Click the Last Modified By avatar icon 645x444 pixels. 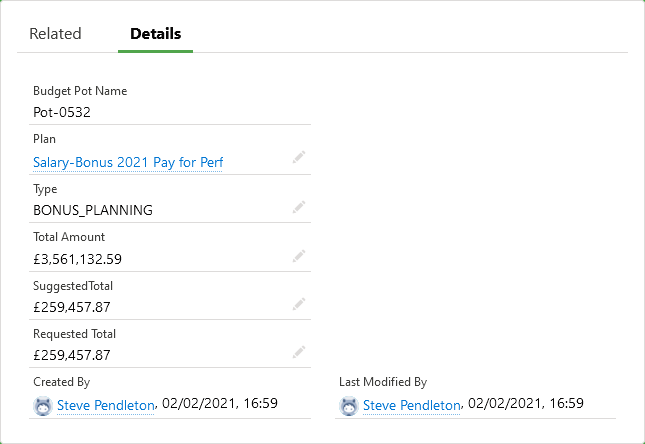click(349, 405)
